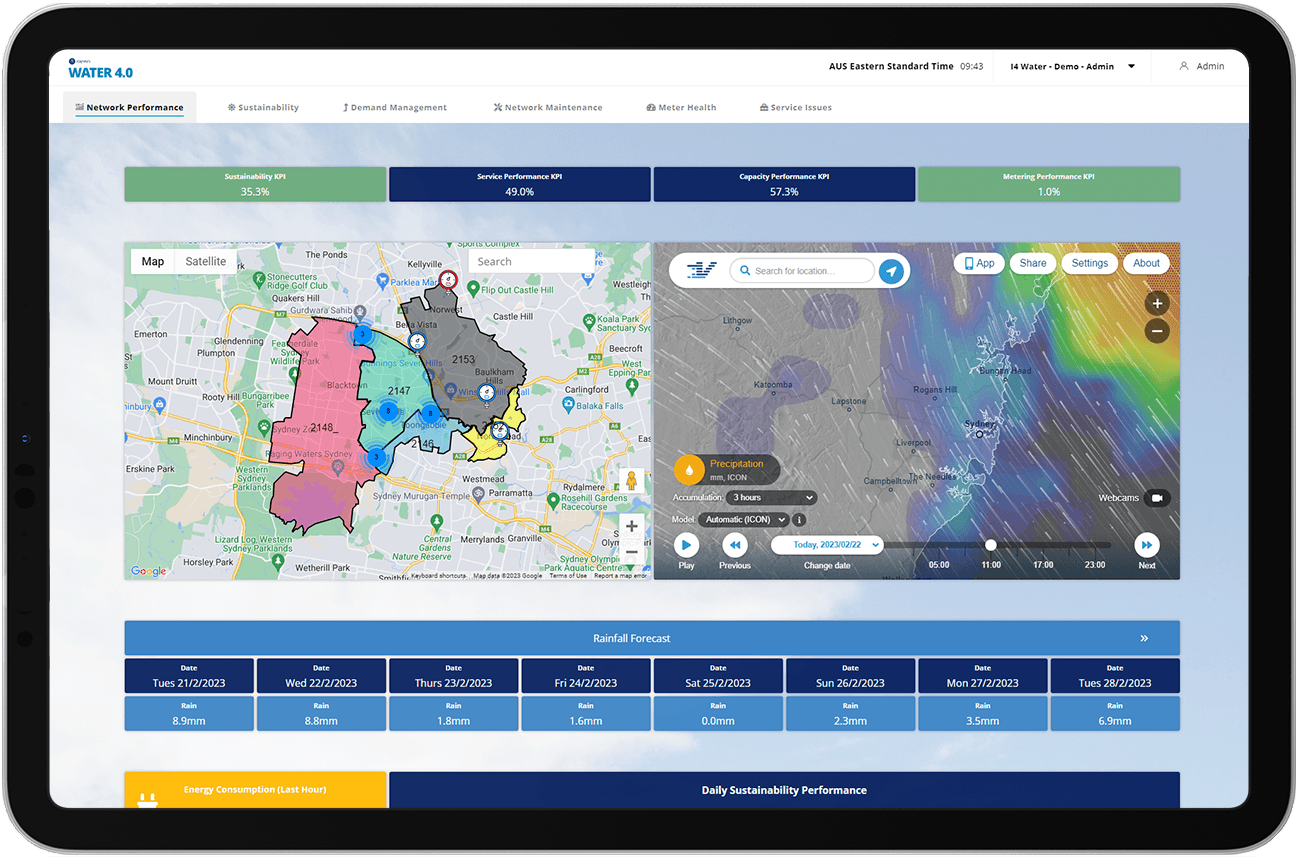The image size is (1300, 857).
Task: Open Accumulation 3 hours dropdown
Action: coord(770,498)
